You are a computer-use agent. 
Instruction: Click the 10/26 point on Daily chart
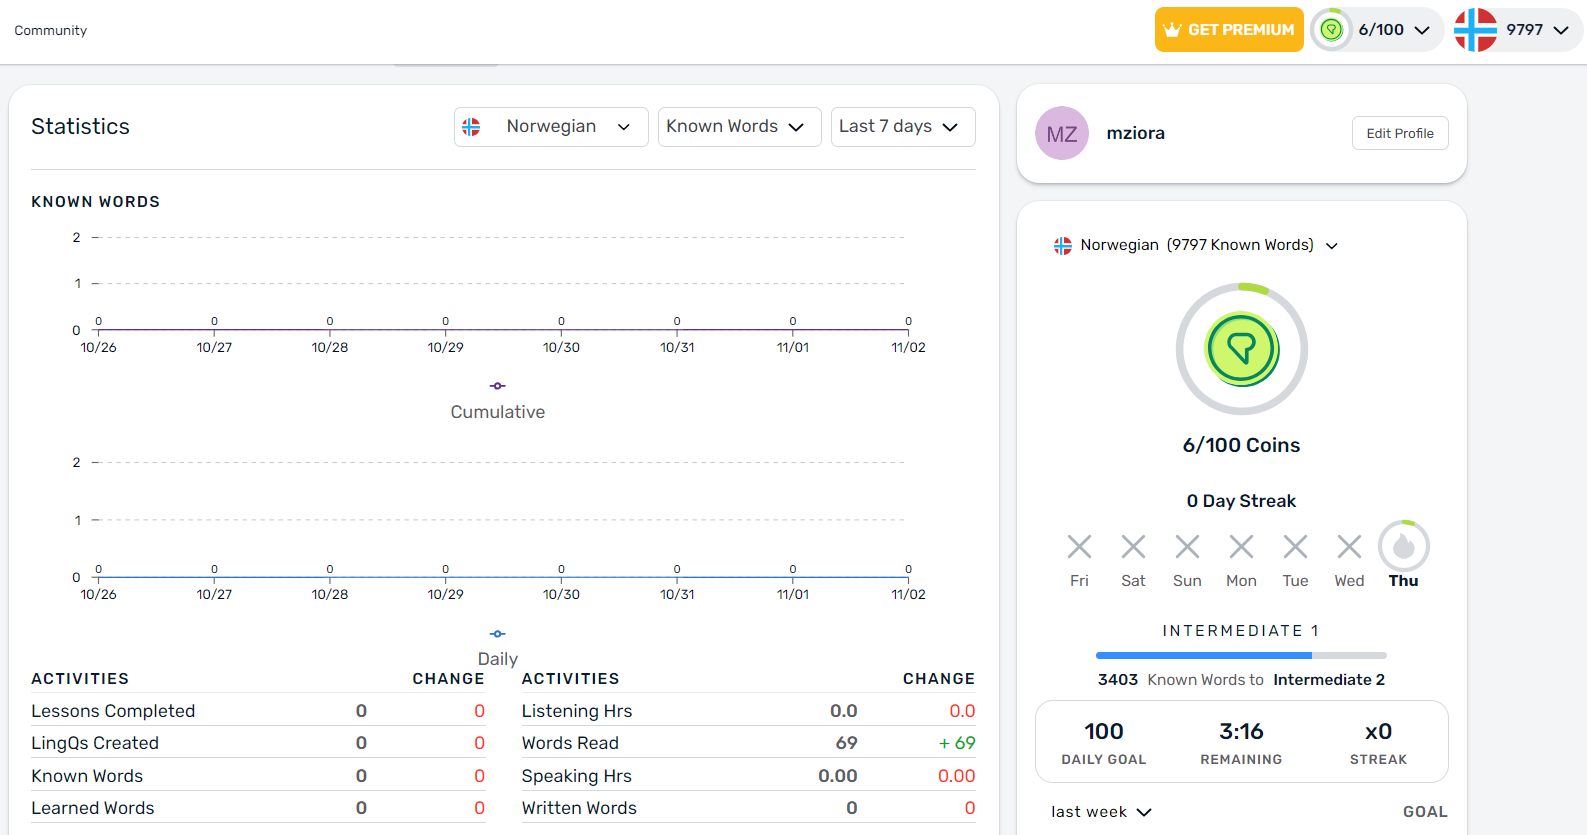click(98, 577)
